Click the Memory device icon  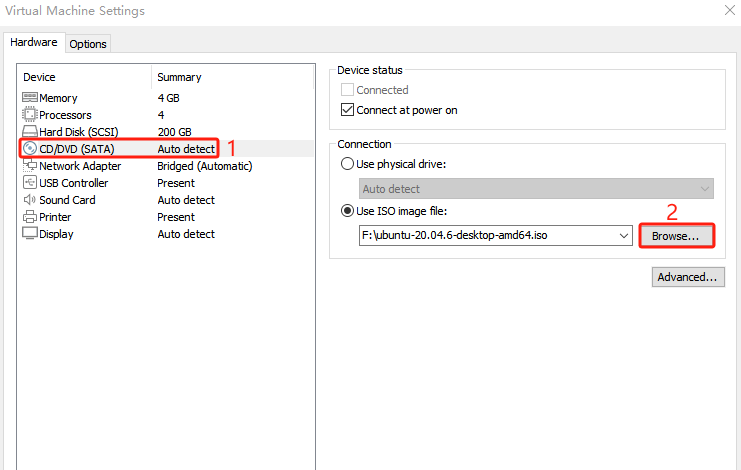(x=30, y=97)
